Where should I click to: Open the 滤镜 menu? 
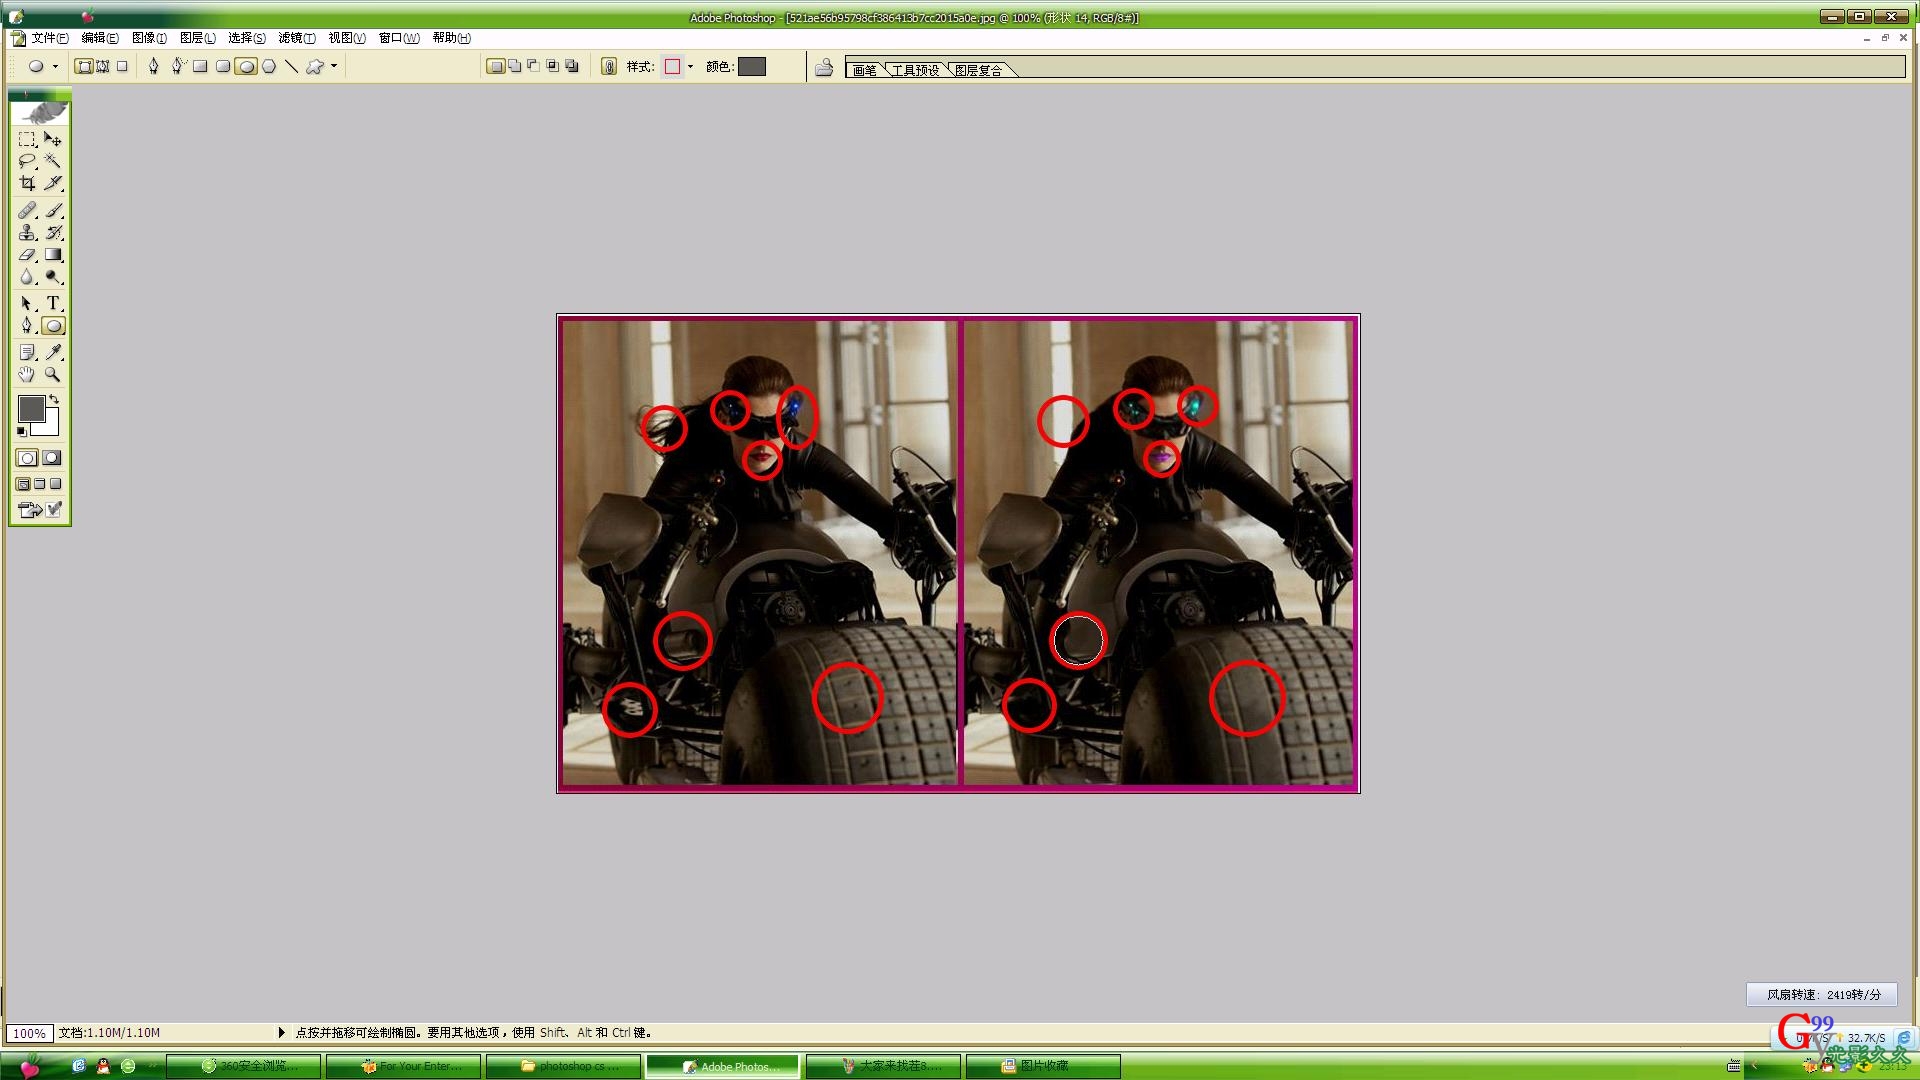click(x=297, y=38)
